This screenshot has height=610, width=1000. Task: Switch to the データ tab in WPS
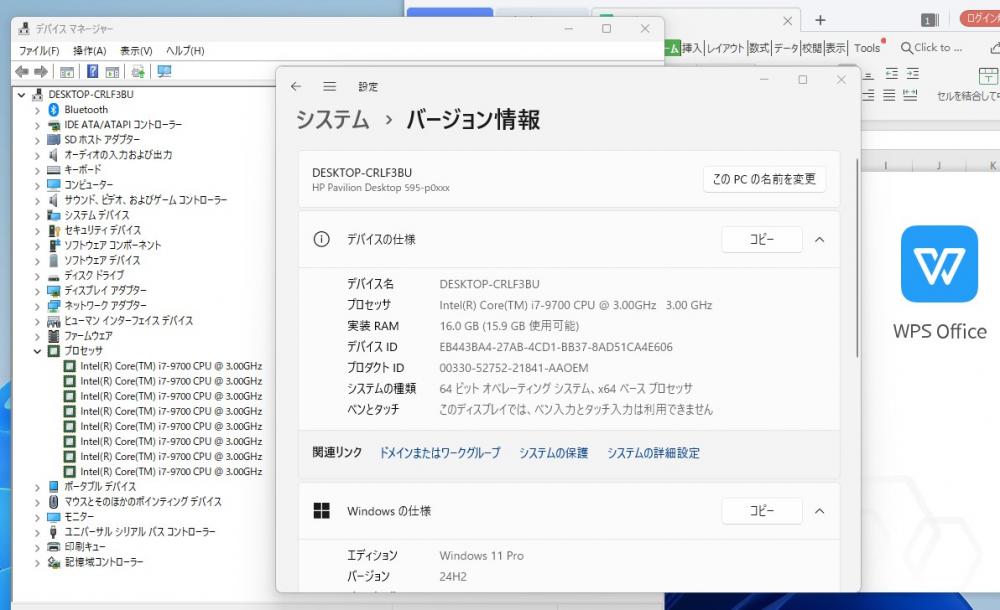pos(786,48)
